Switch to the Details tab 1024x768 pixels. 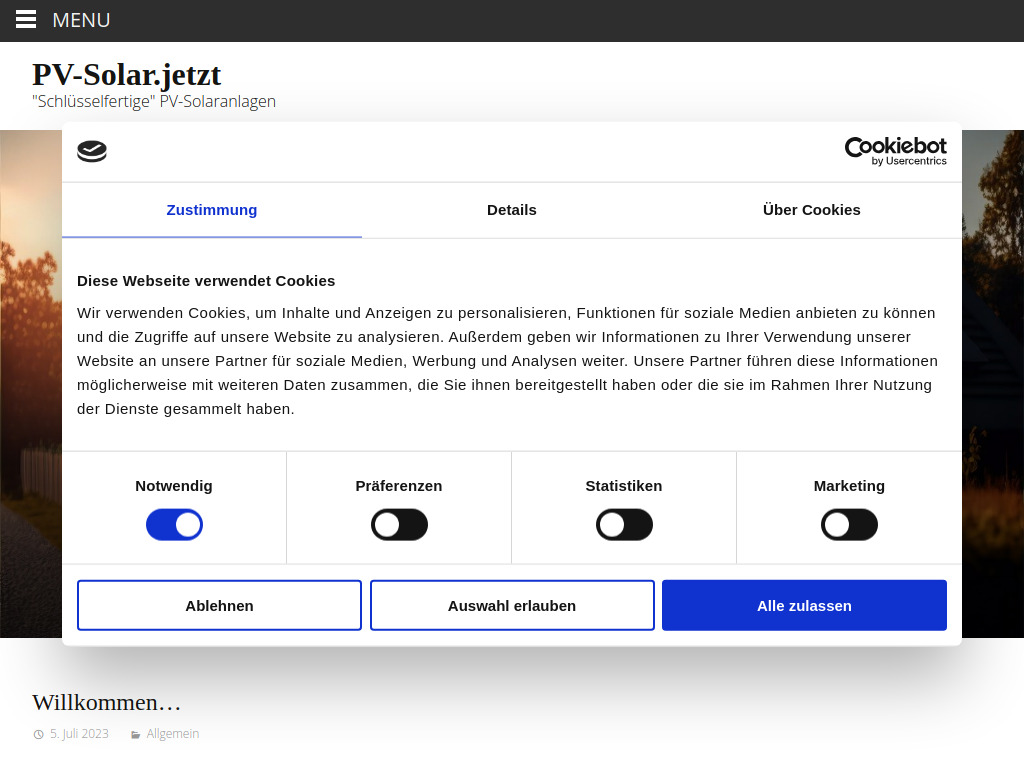[511, 210]
